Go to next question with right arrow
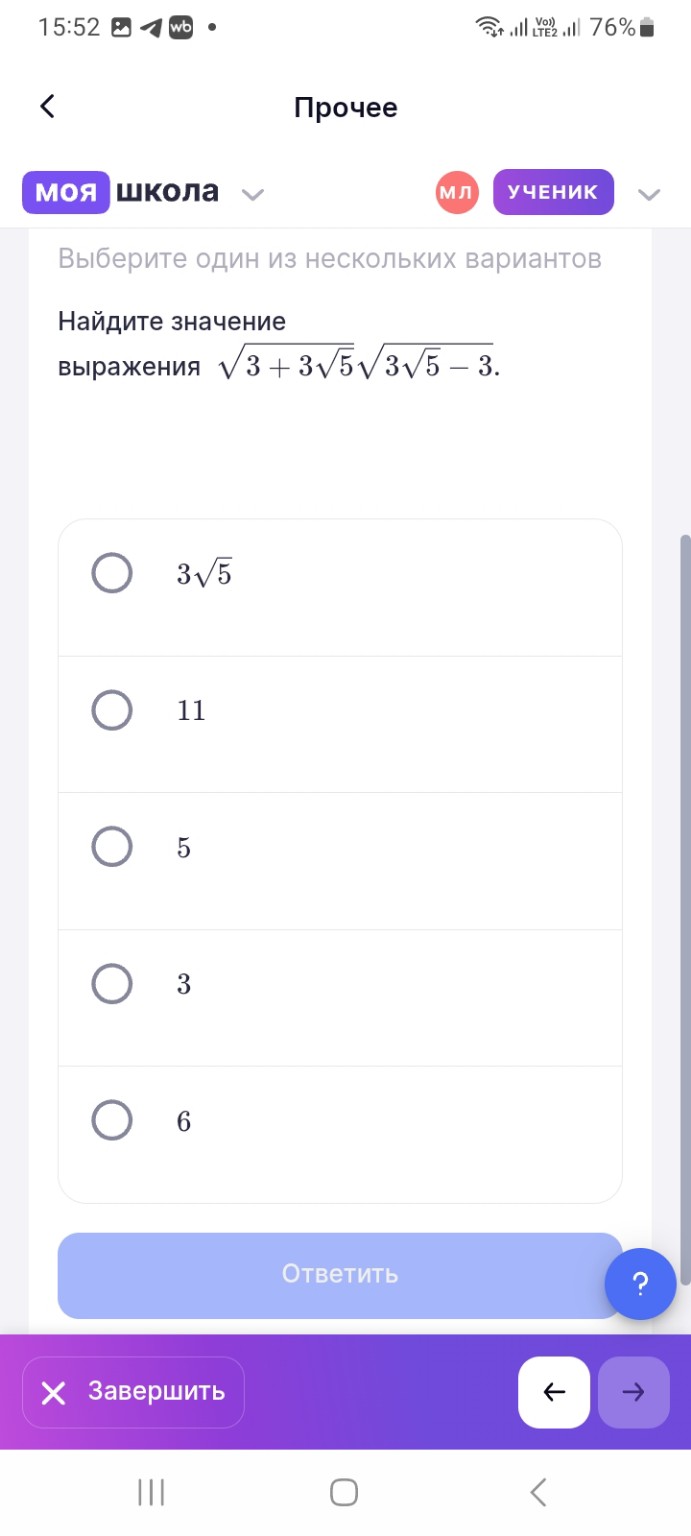Image resolution: width=691 pixels, height=1536 pixels. pyautogui.click(x=633, y=1392)
